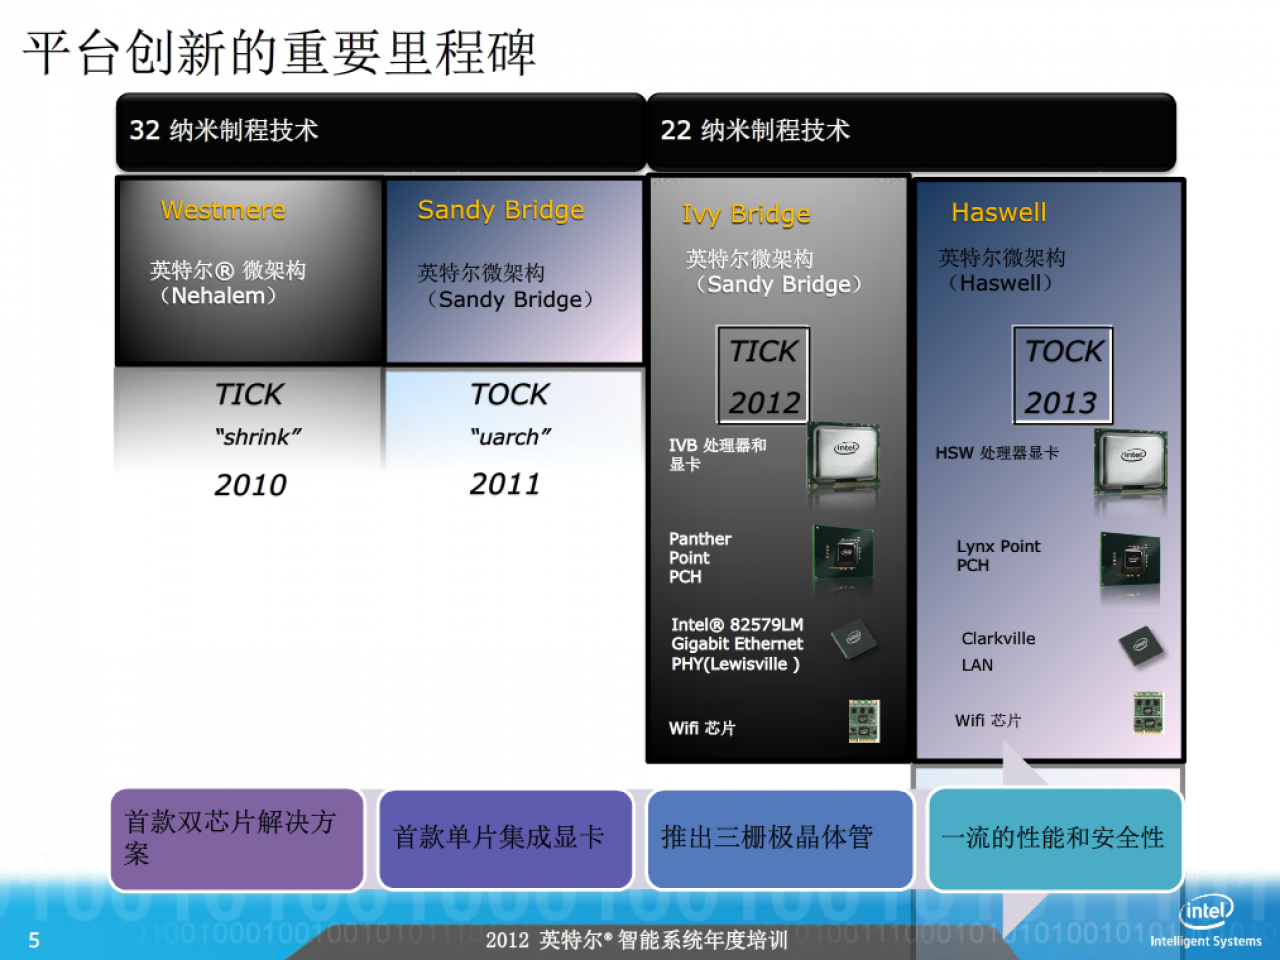Click the year 2010
Viewport: 1280px width, 960px height.
click(x=251, y=485)
